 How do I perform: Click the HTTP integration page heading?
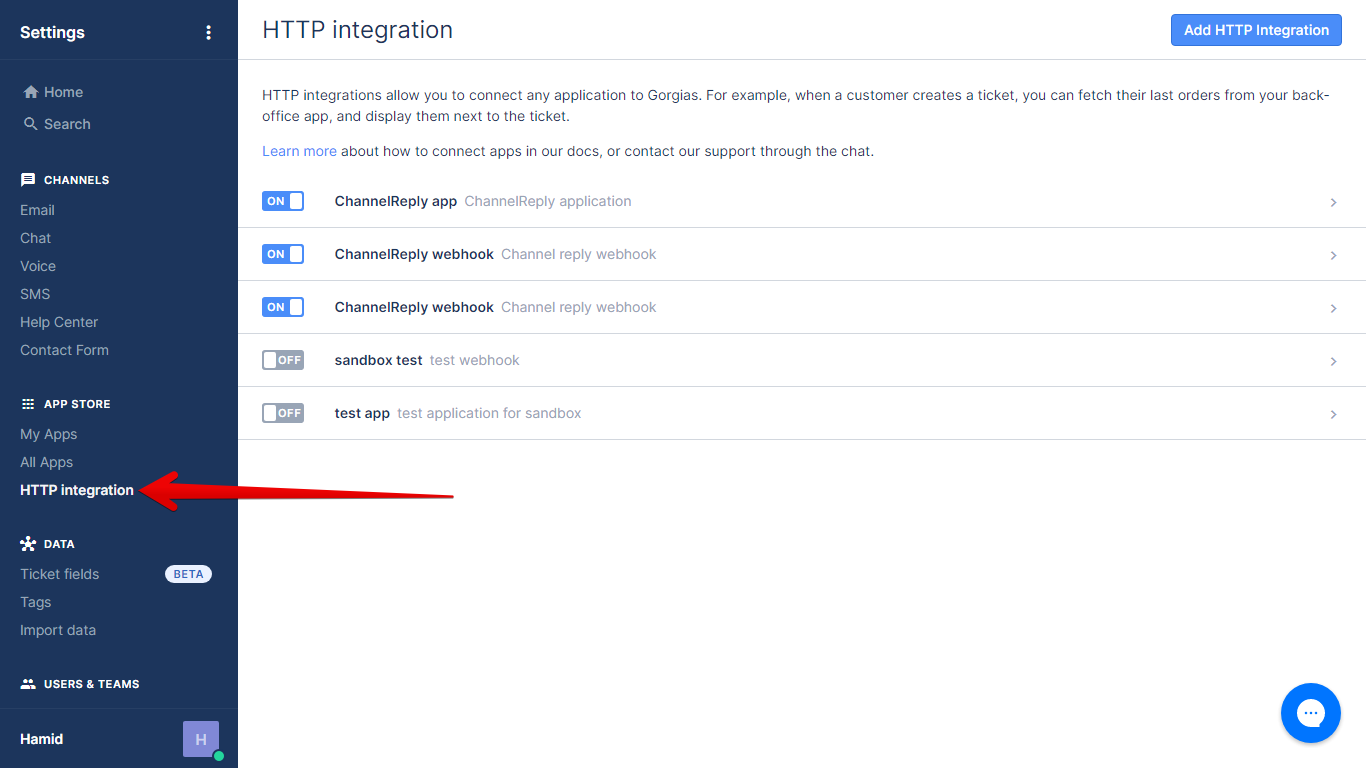click(357, 30)
